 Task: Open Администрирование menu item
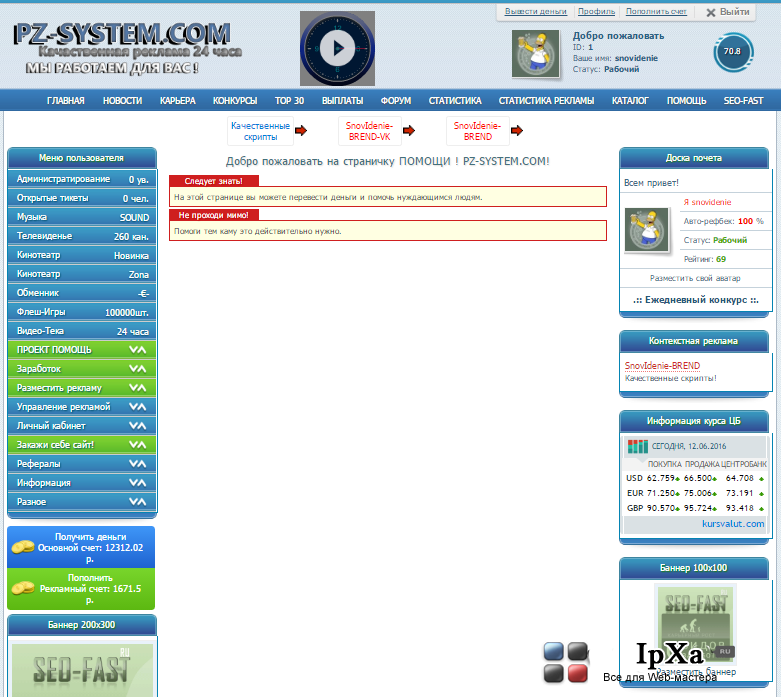[x=82, y=179]
